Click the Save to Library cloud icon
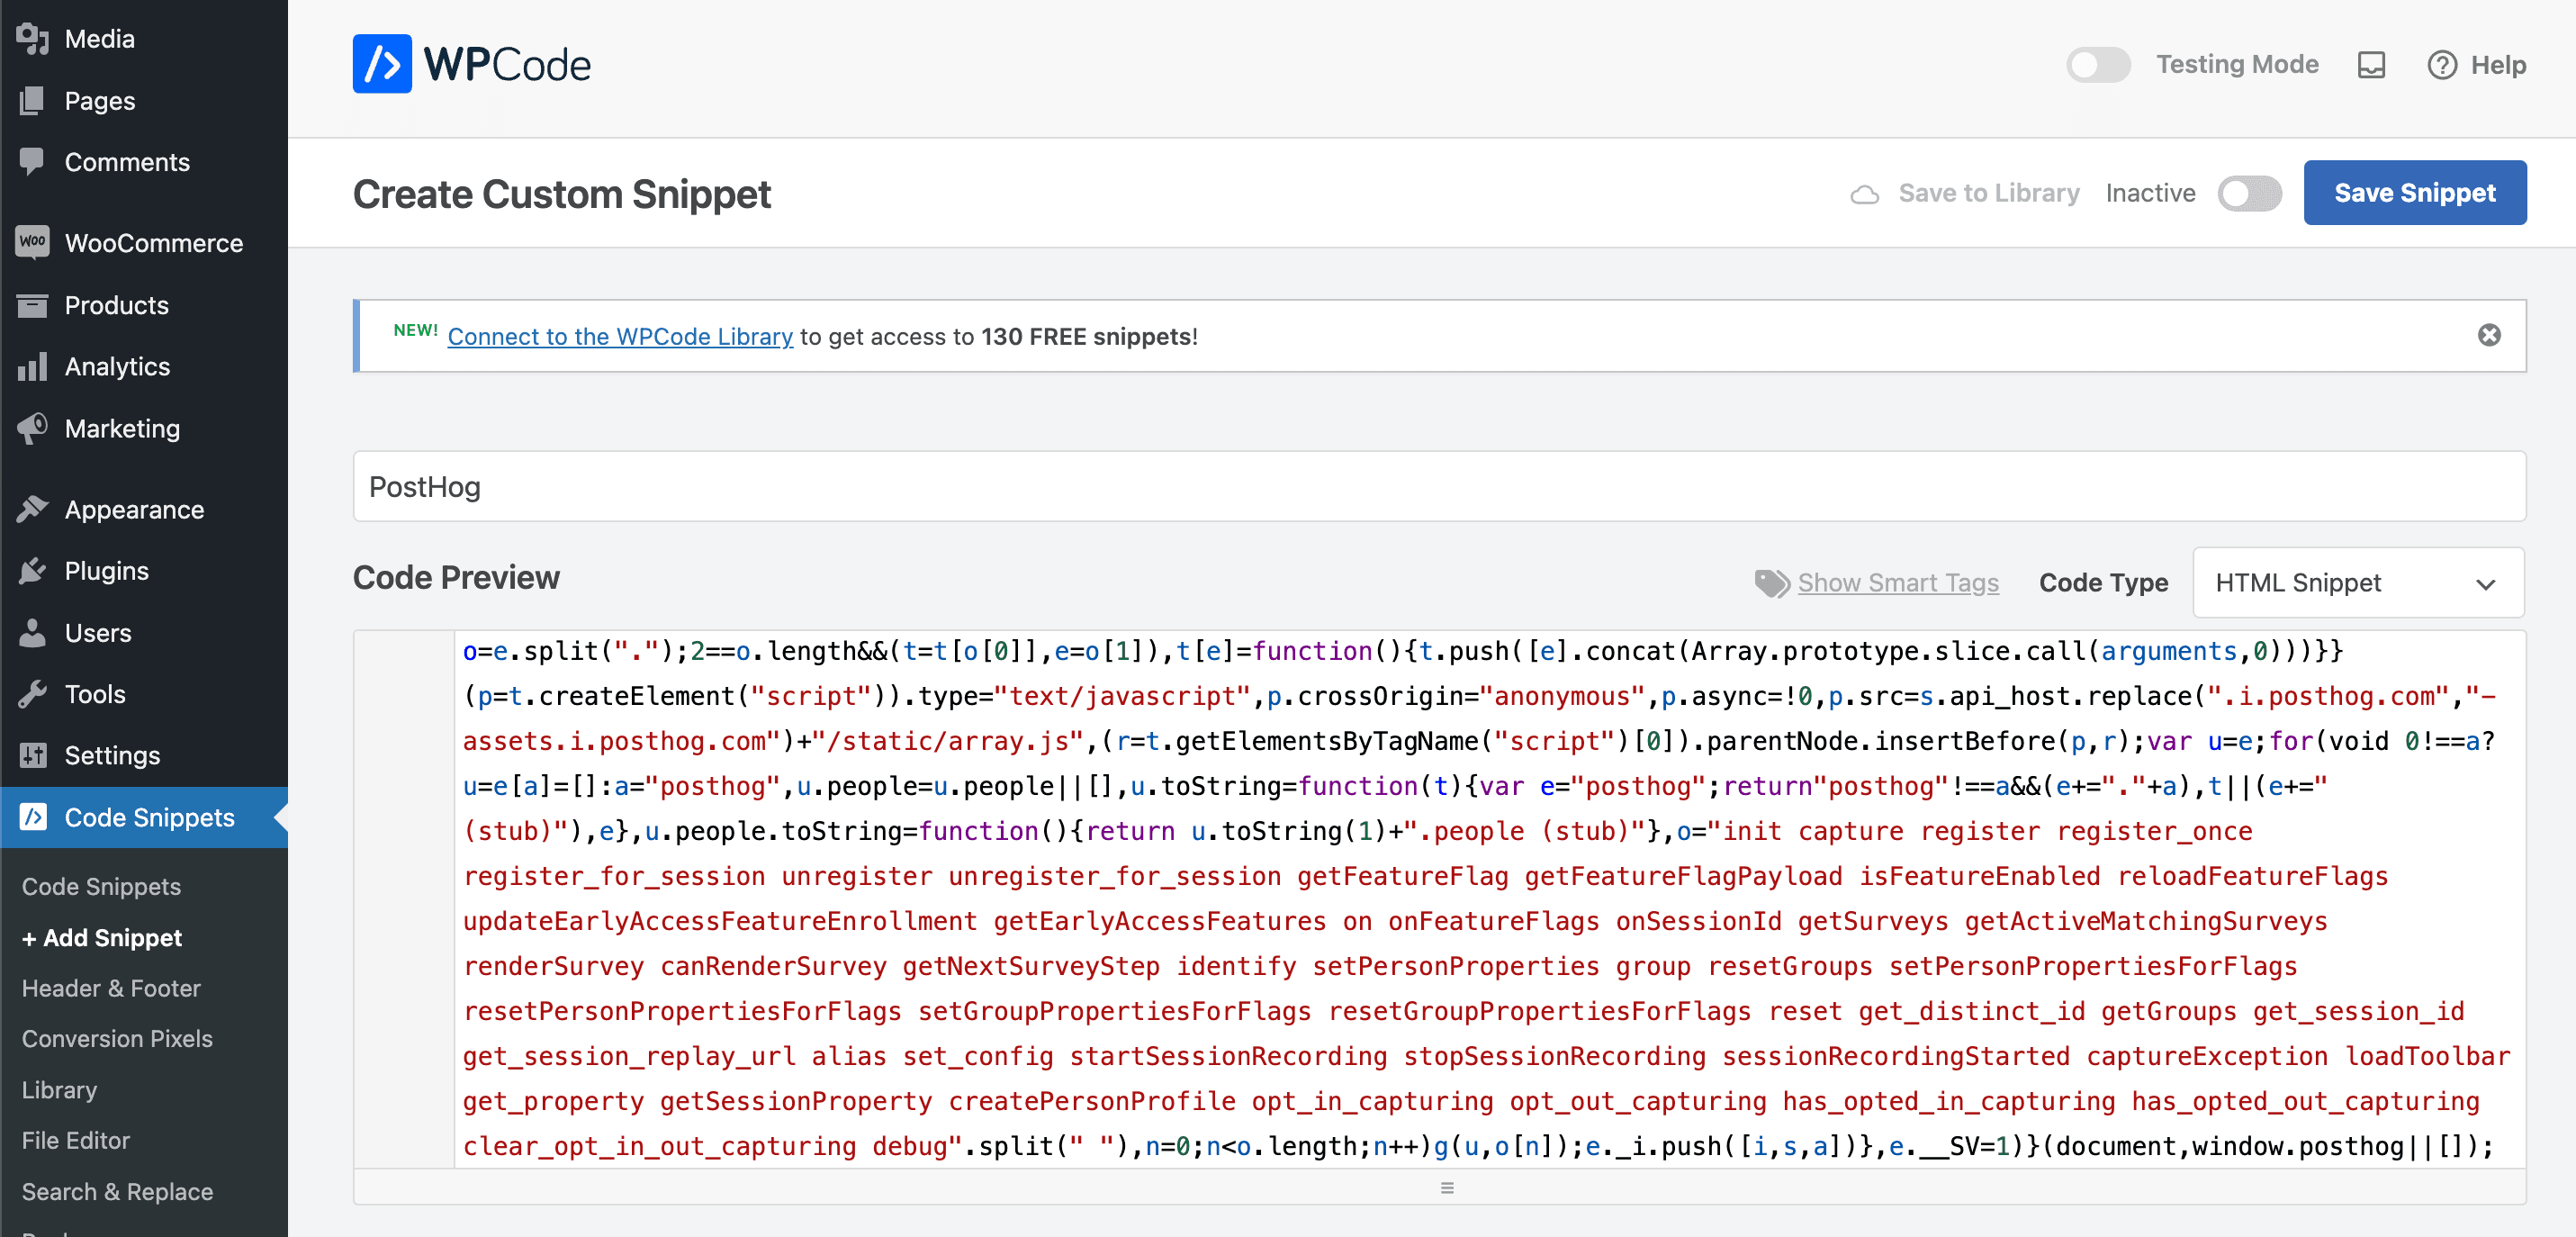 tap(1864, 194)
